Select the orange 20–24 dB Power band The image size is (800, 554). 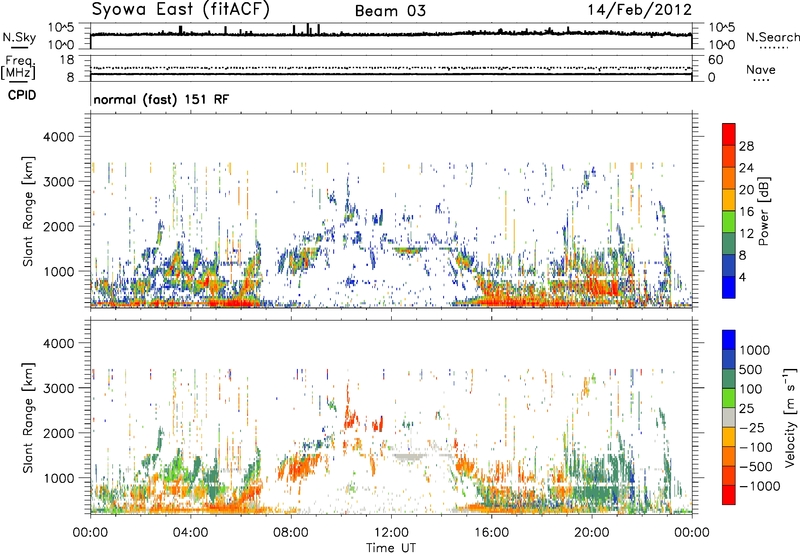(729, 178)
